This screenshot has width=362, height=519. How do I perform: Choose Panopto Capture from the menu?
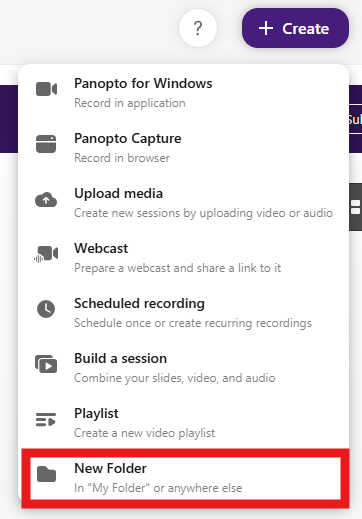pyautogui.click(x=184, y=147)
